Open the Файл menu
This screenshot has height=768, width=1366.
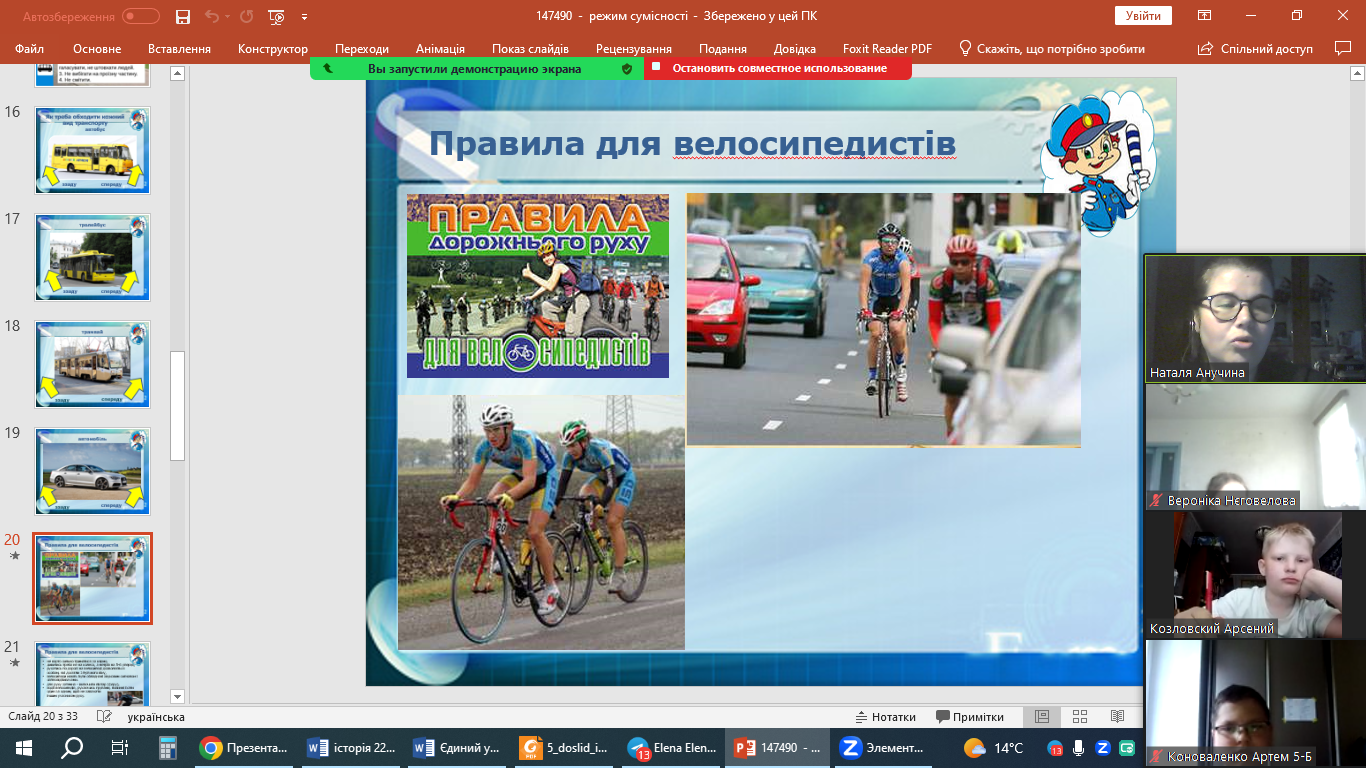coord(30,49)
